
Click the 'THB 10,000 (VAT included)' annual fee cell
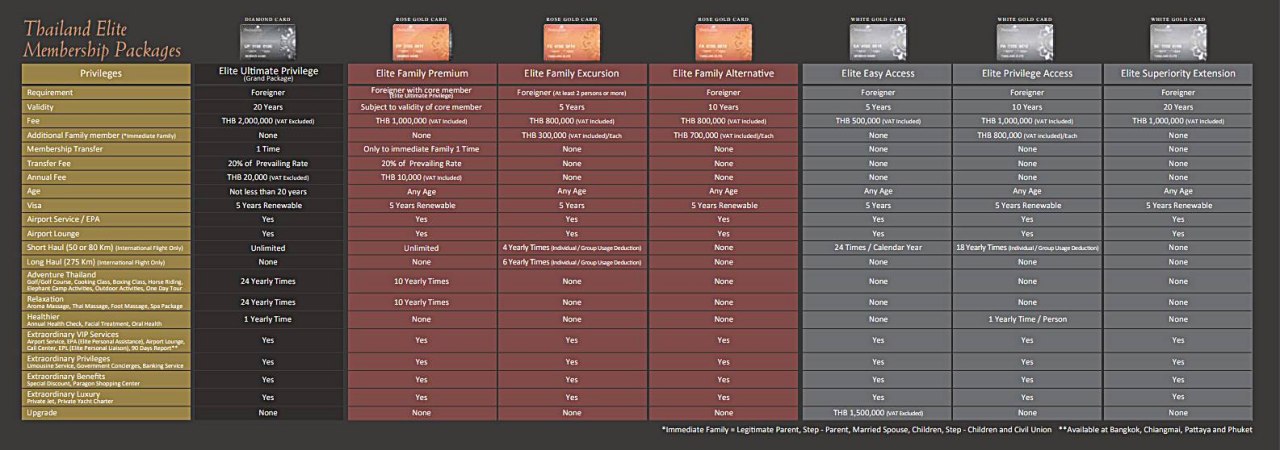(420, 176)
